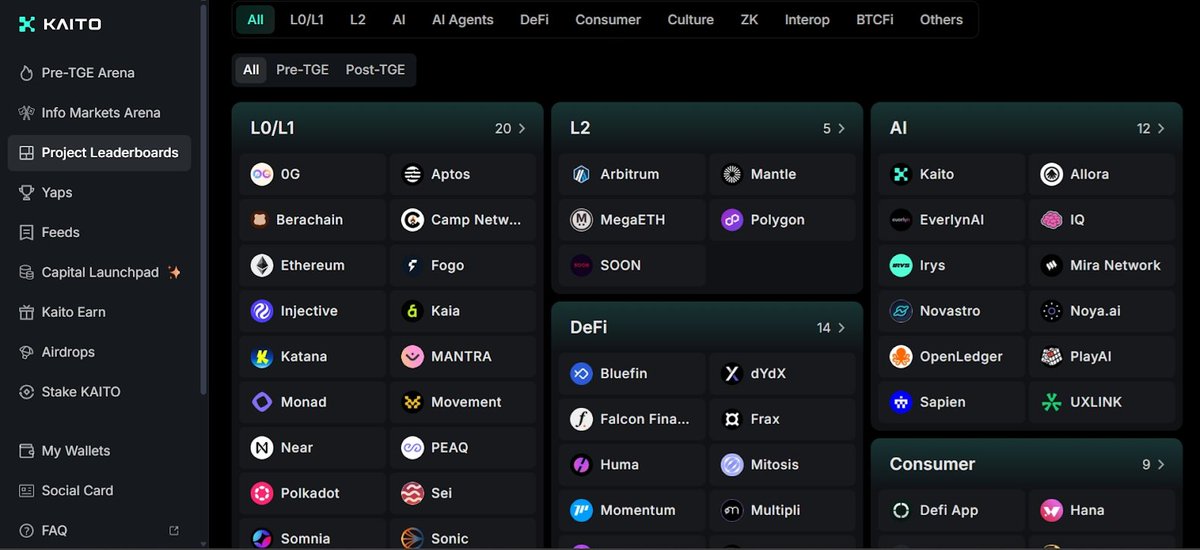This screenshot has height=550, width=1200.
Task: Click the UXLINK green logo
Action: 1051,402
